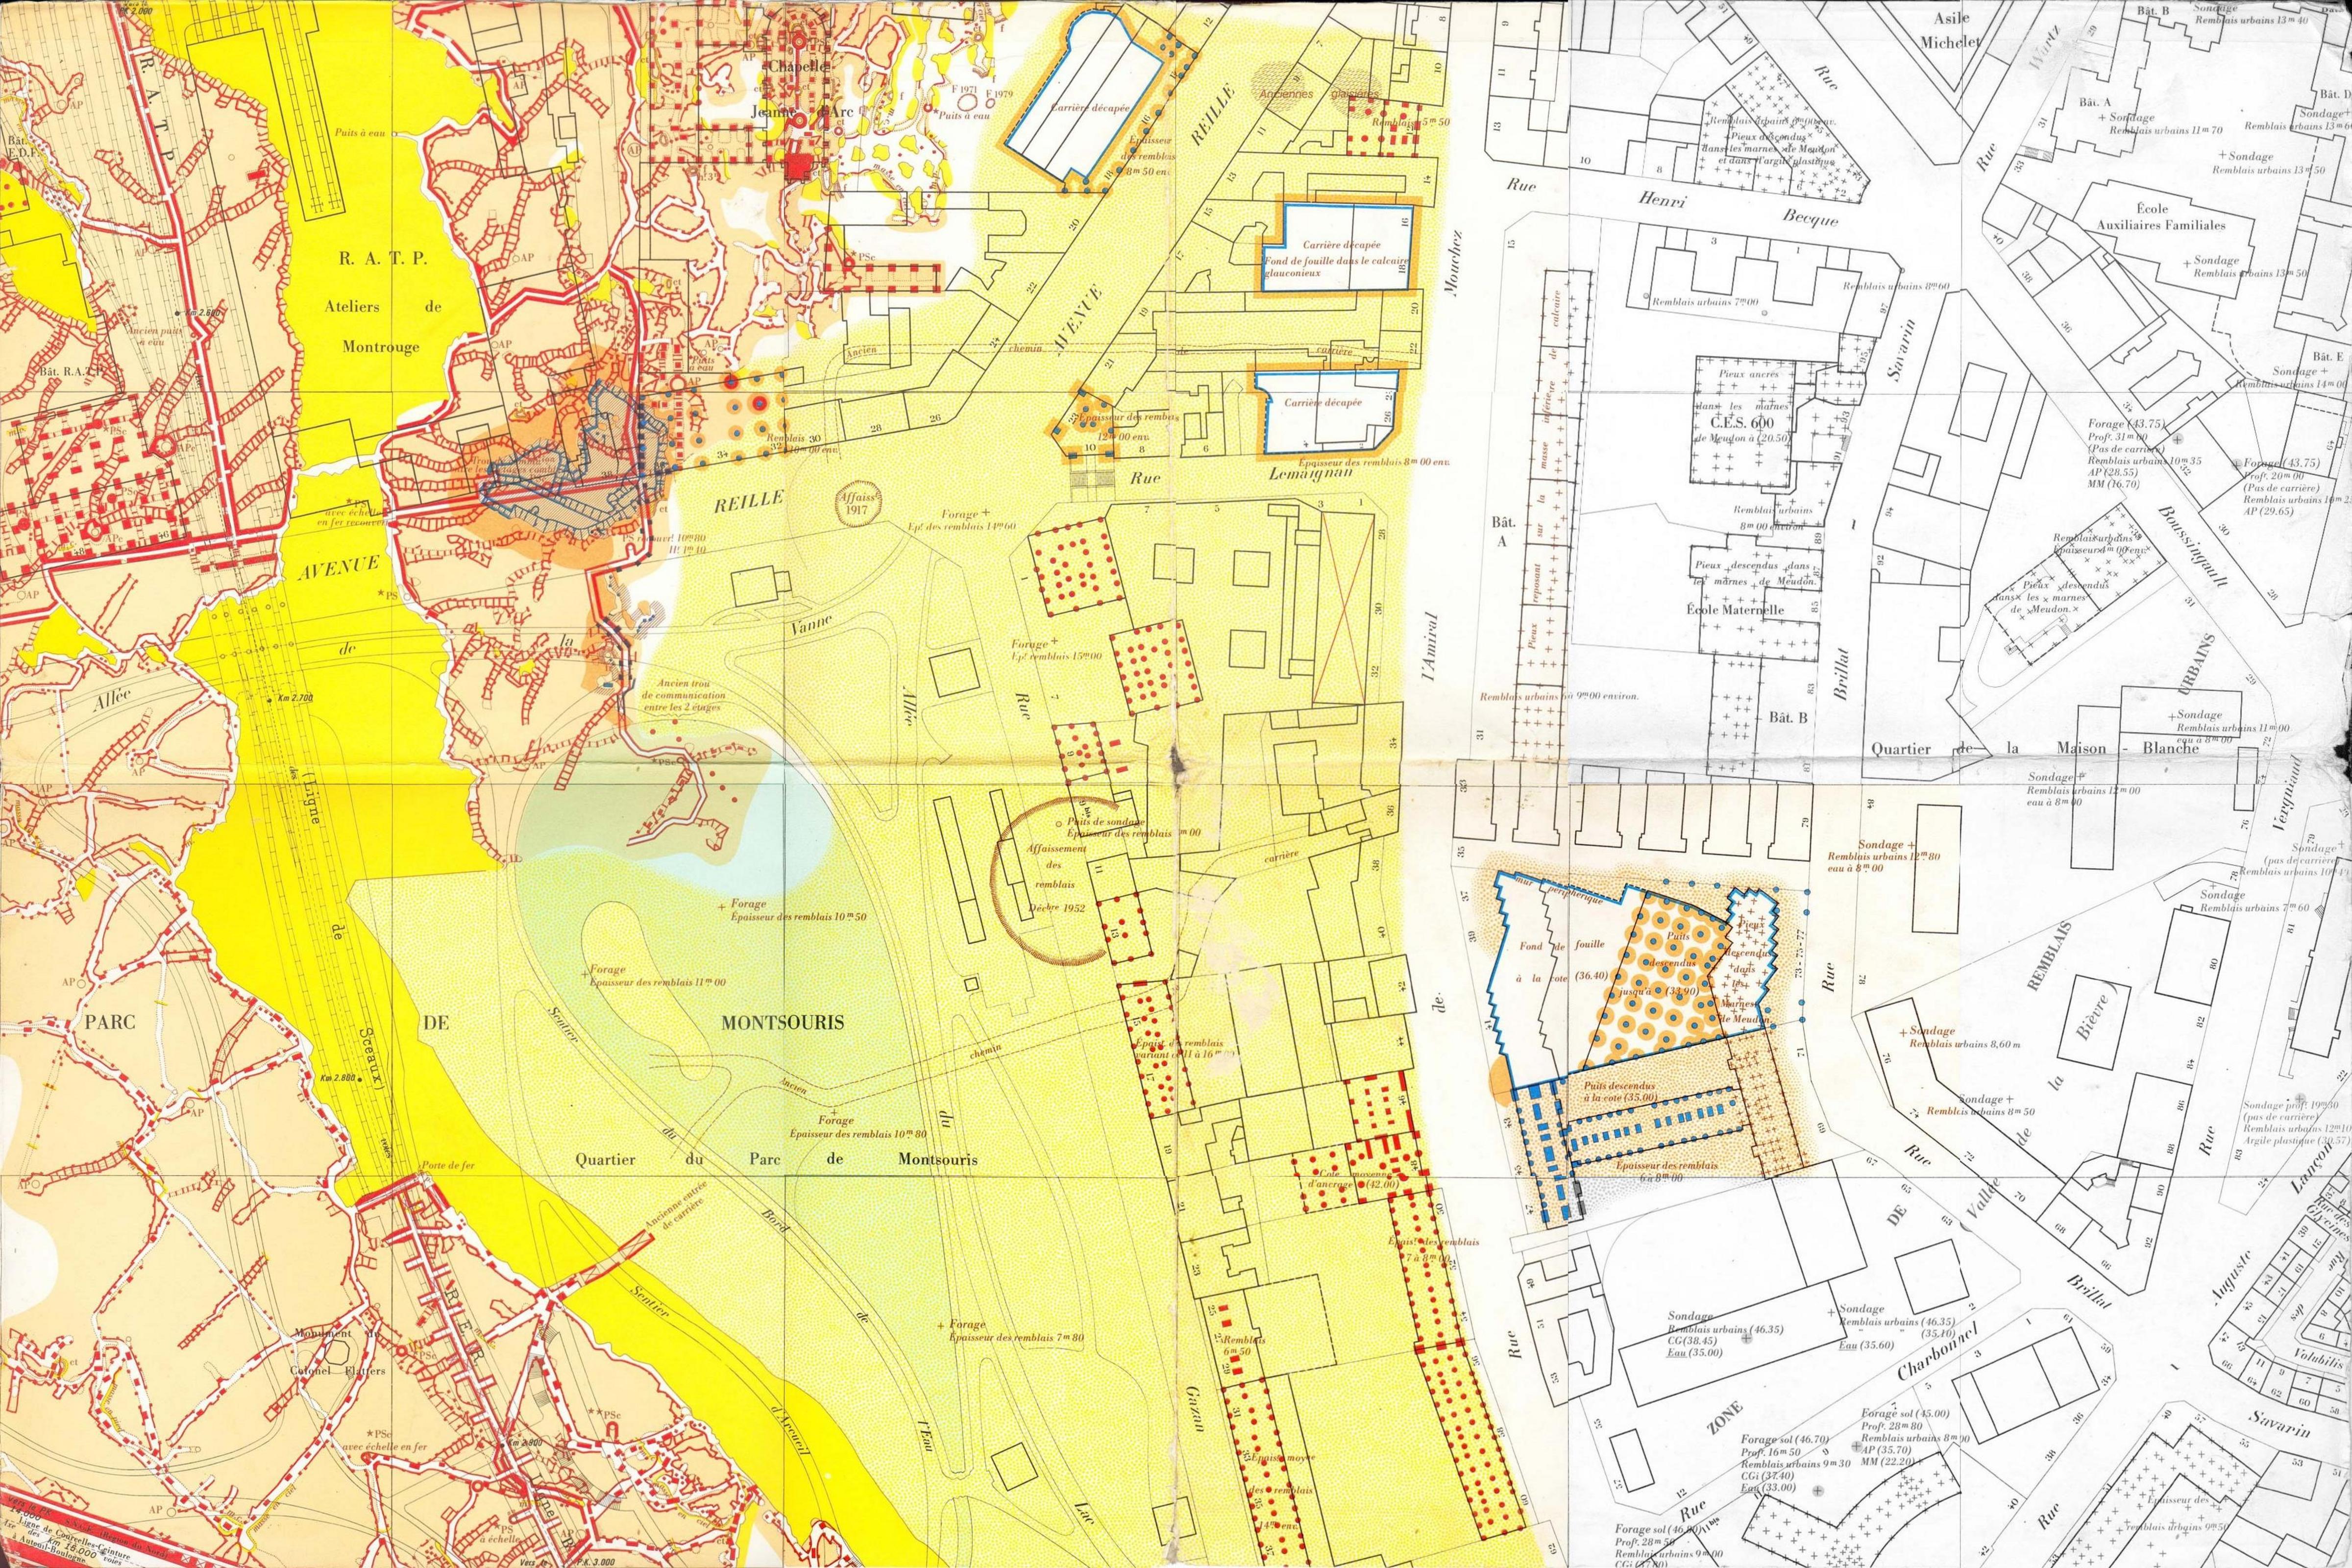Click the Ancien trou de communication annotation

[x=684, y=694]
